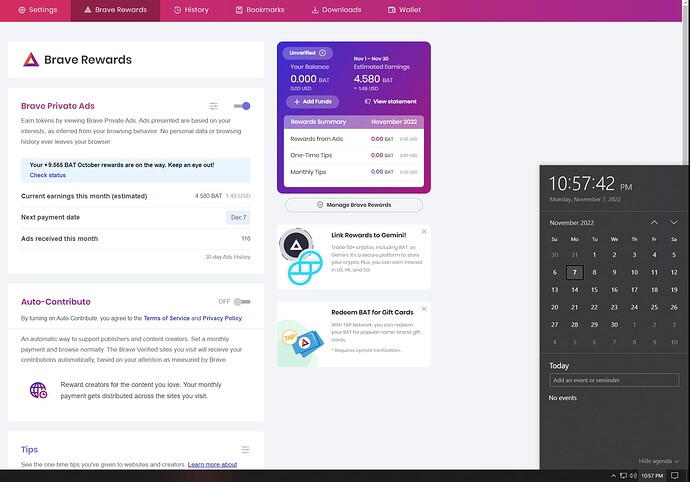The width and height of the screenshot is (690, 482).
Task: Toggle Brave Private Ads switch off
Action: pyautogui.click(x=242, y=106)
